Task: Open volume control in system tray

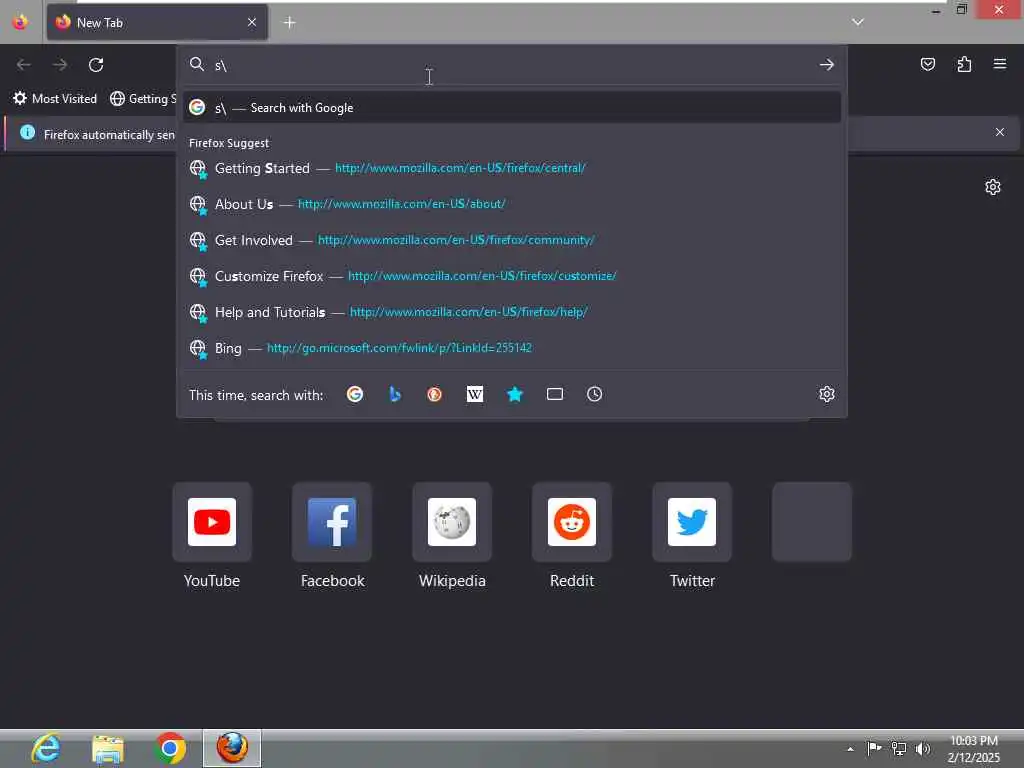Action: tap(923, 748)
